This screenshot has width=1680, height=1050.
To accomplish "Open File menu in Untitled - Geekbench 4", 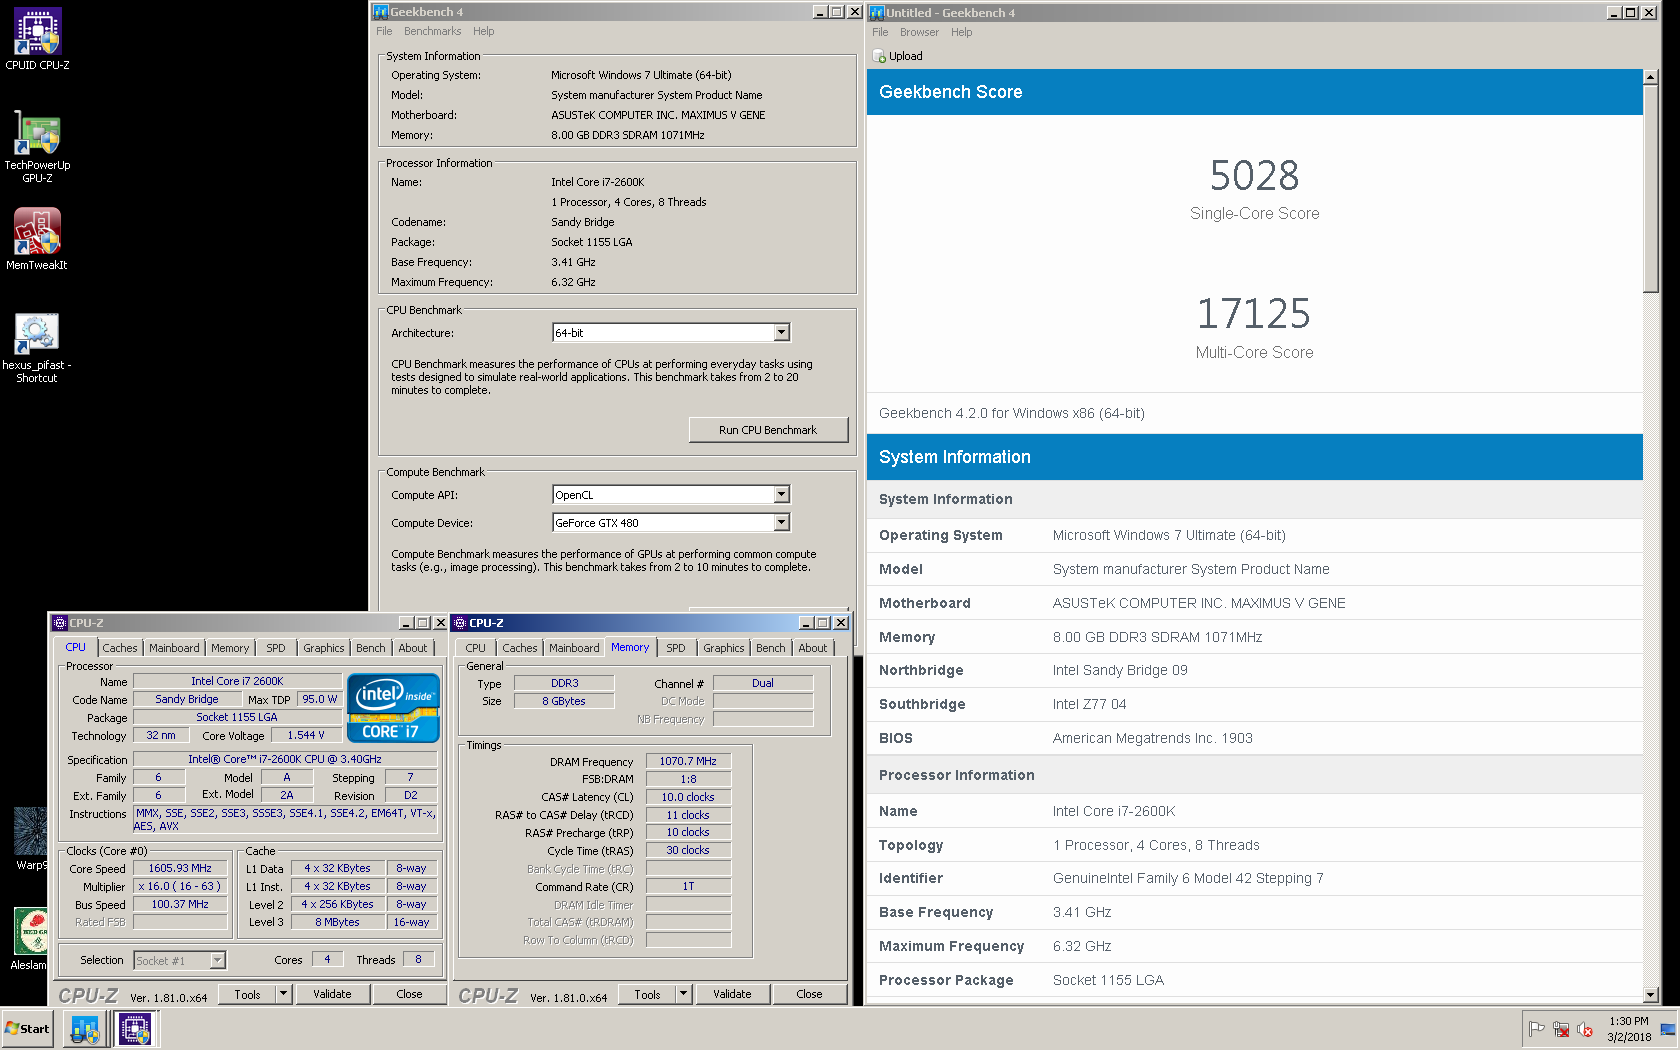I will tap(880, 32).
